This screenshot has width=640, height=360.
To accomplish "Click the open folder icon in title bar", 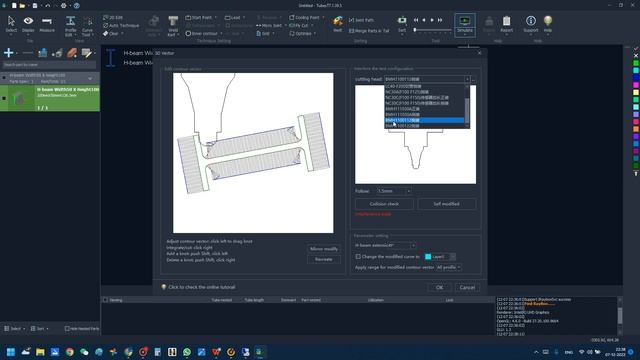I will point(22,6).
